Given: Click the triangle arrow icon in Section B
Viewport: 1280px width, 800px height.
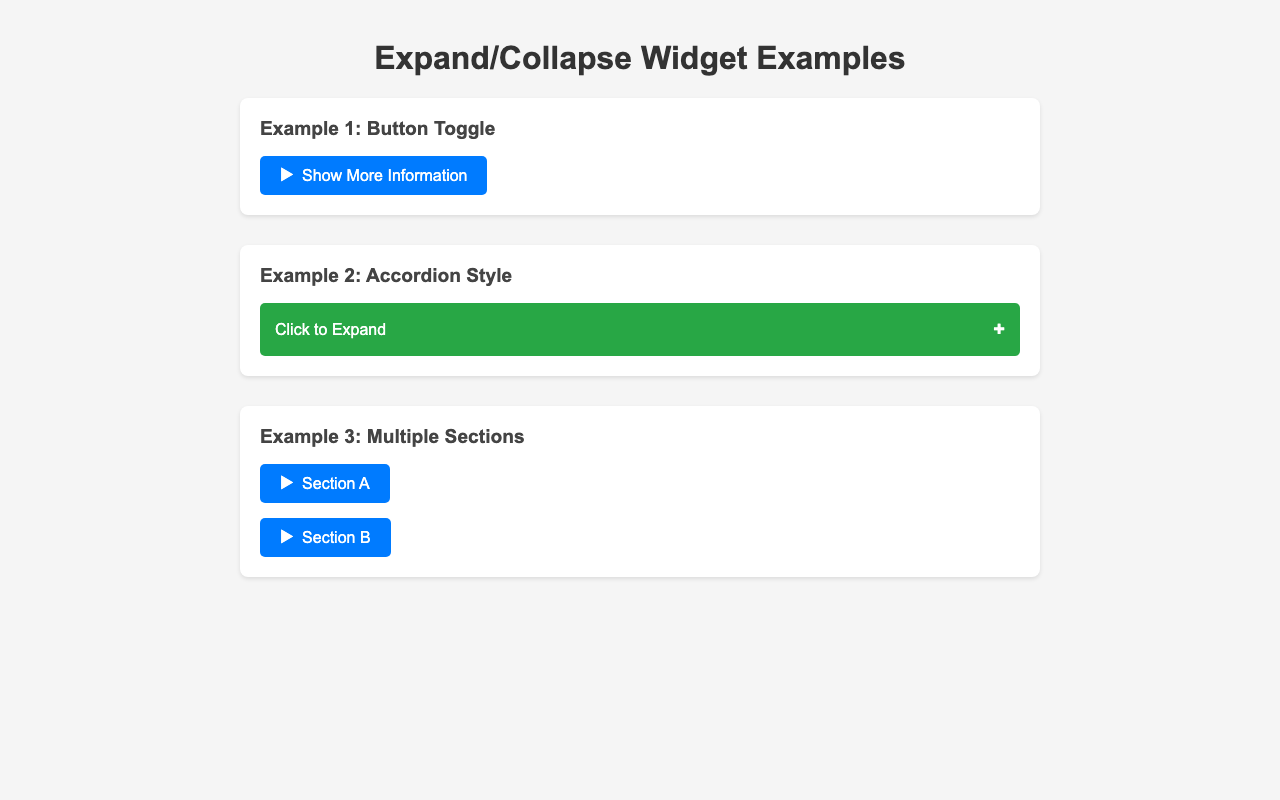Looking at the screenshot, I should pyautogui.click(x=287, y=537).
